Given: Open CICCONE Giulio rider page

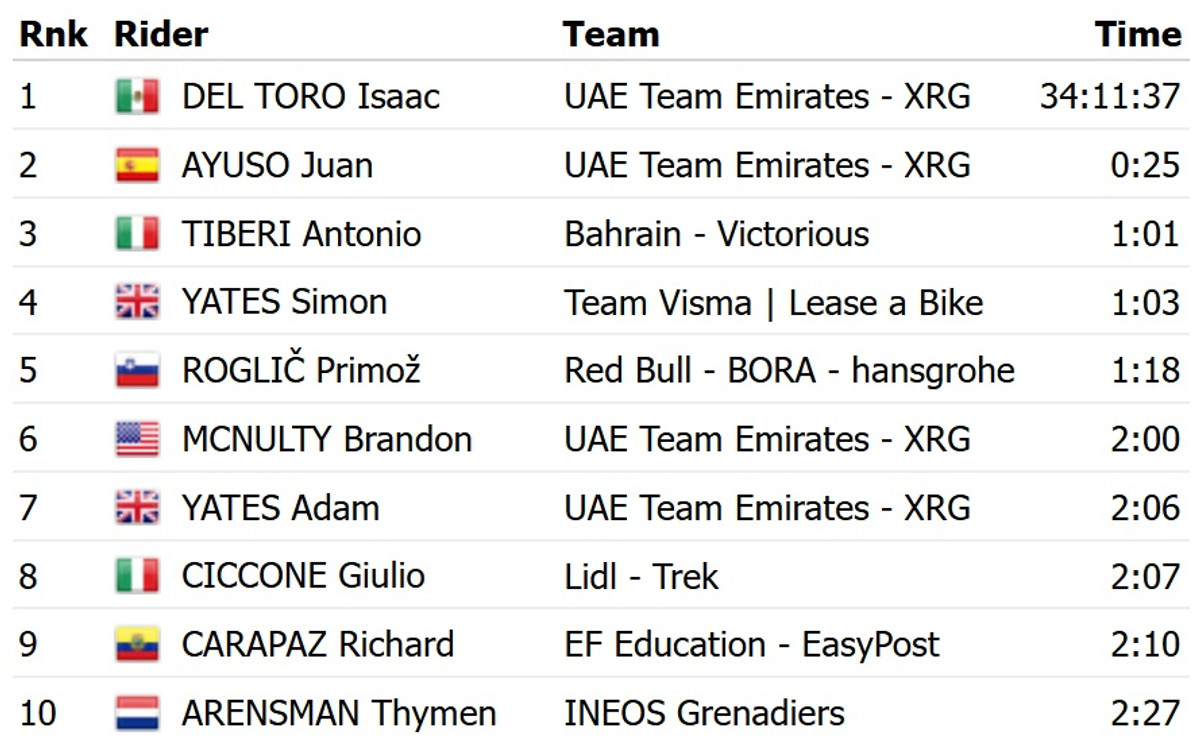Looking at the screenshot, I should tap(303, 577).
